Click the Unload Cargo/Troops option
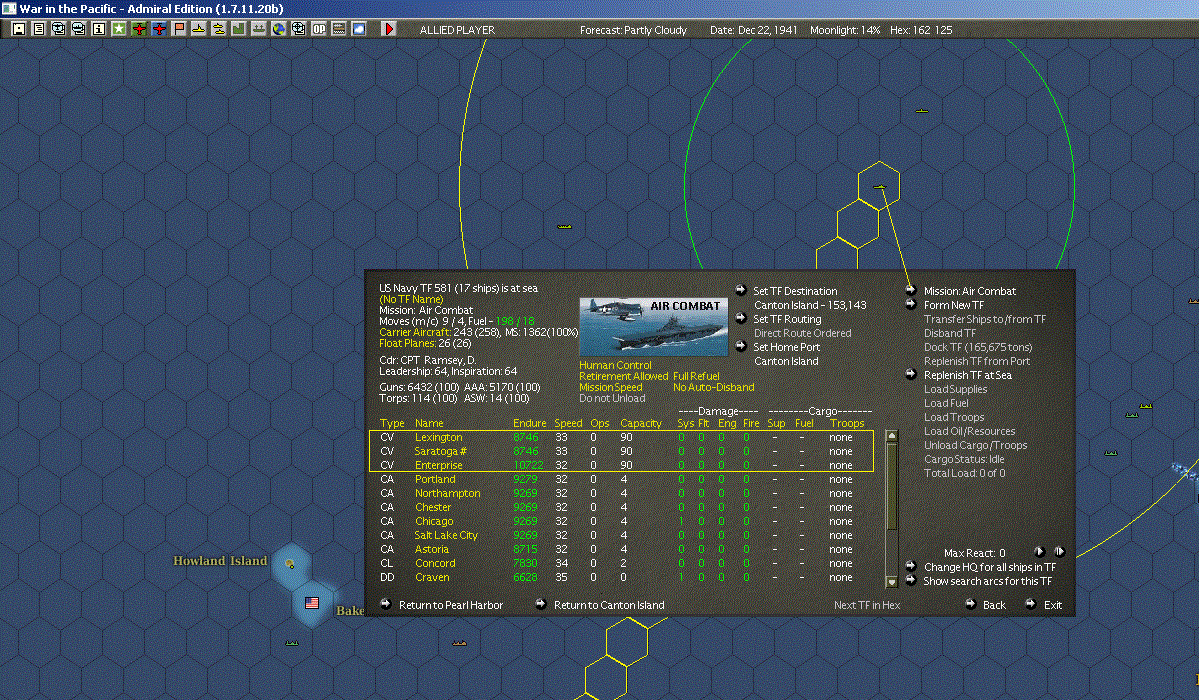 tap(976, 445)
